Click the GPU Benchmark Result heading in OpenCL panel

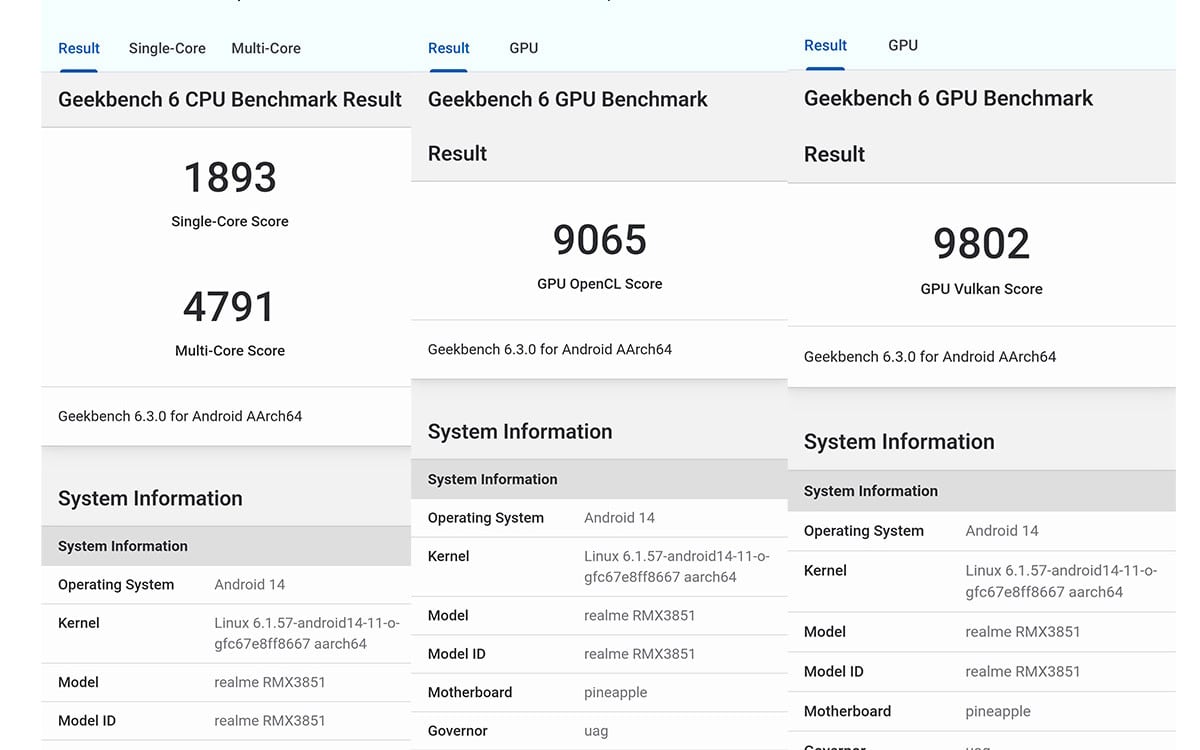pyautogui.click(x=568, y=126)
